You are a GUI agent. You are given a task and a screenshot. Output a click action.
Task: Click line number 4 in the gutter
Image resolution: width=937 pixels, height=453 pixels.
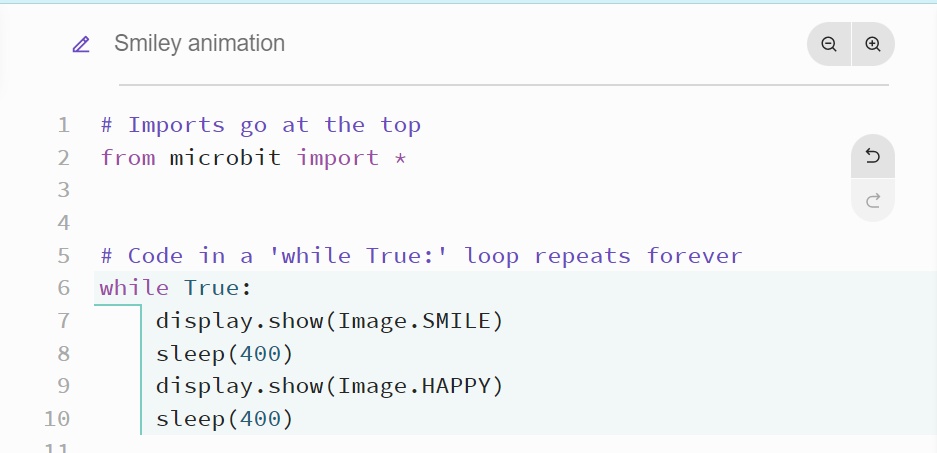(64, 222)
